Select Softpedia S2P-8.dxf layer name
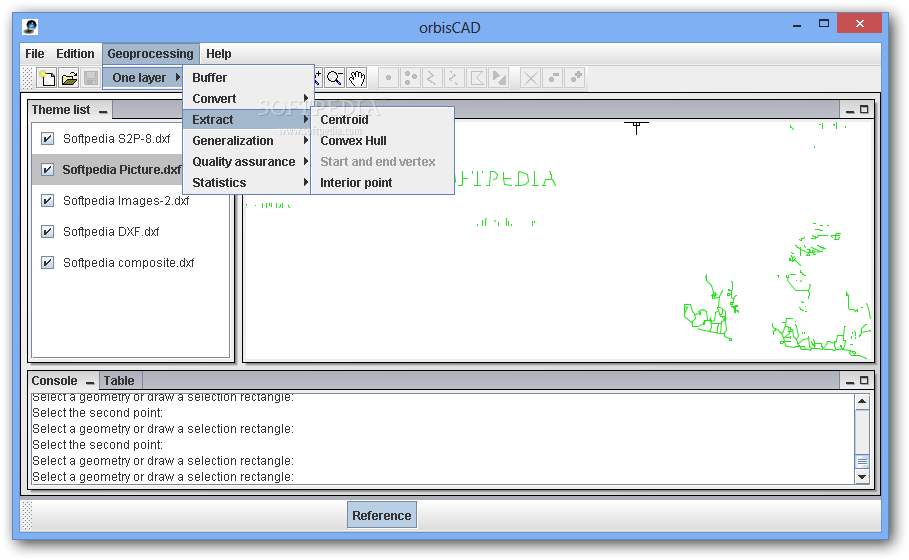 [117, 139]
